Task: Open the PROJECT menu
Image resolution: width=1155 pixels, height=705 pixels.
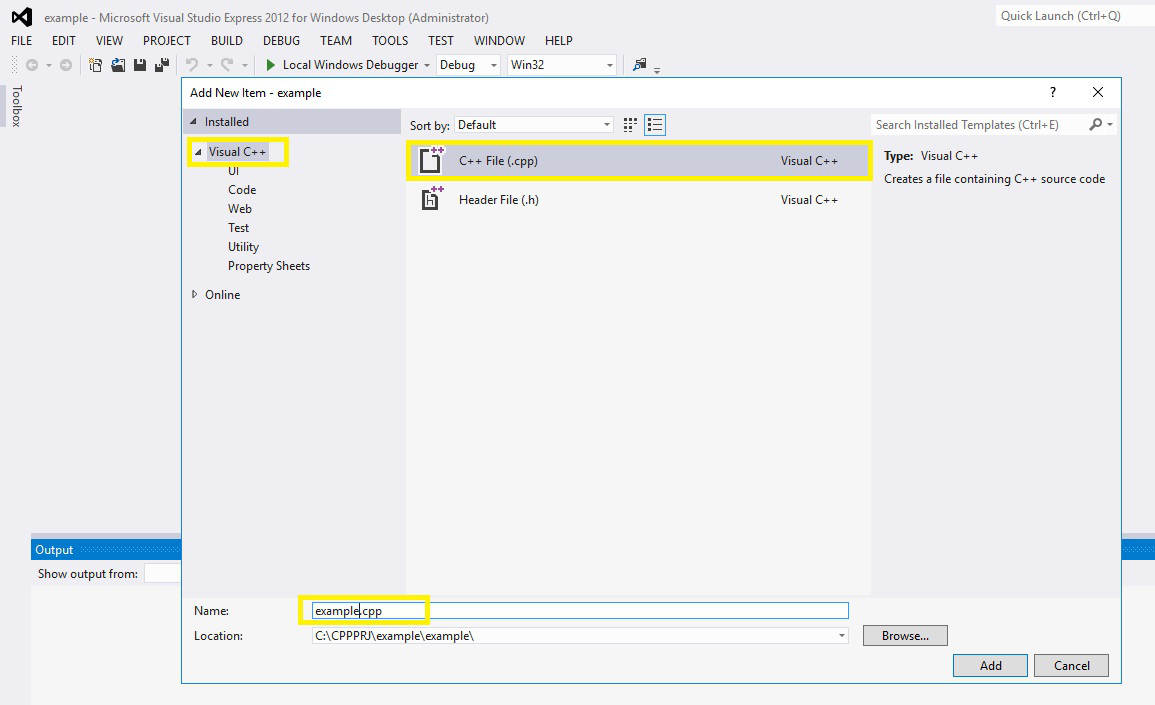Action: [x=166, y=41]
